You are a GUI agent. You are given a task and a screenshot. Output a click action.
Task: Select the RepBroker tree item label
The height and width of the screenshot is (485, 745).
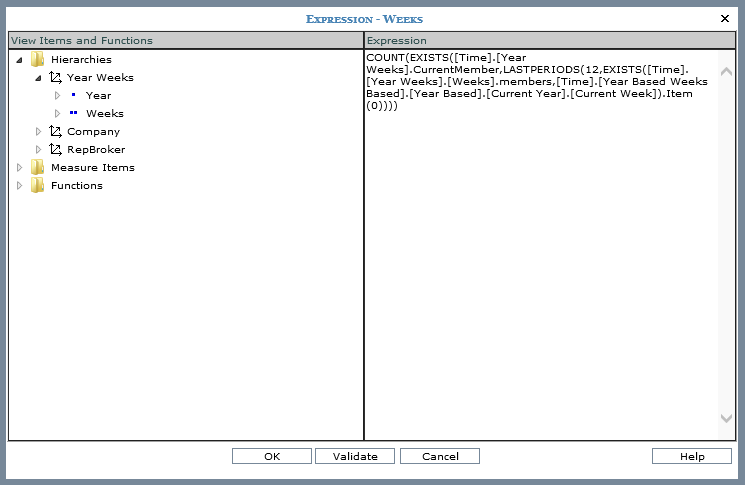[96, 150]
